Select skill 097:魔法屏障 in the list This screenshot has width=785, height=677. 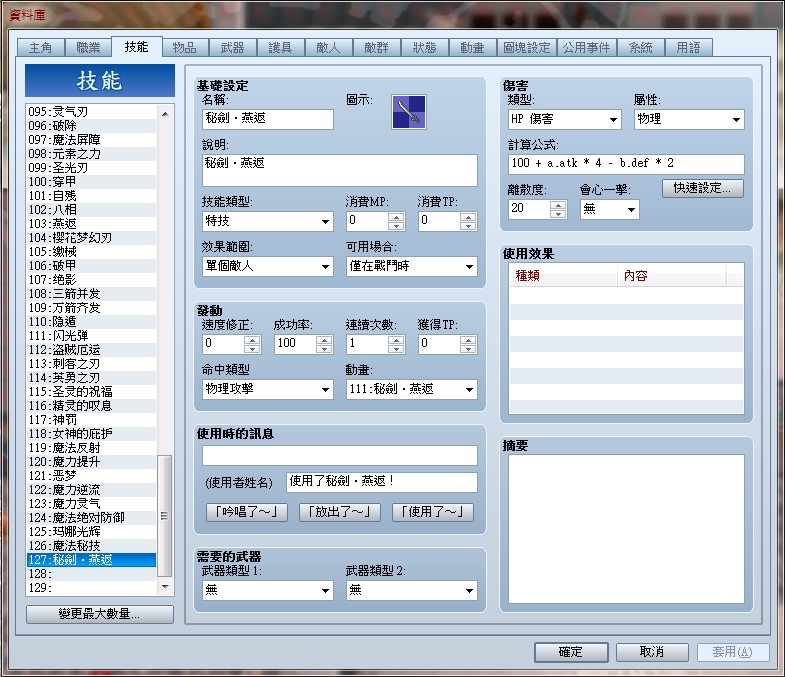pos(91,140)
